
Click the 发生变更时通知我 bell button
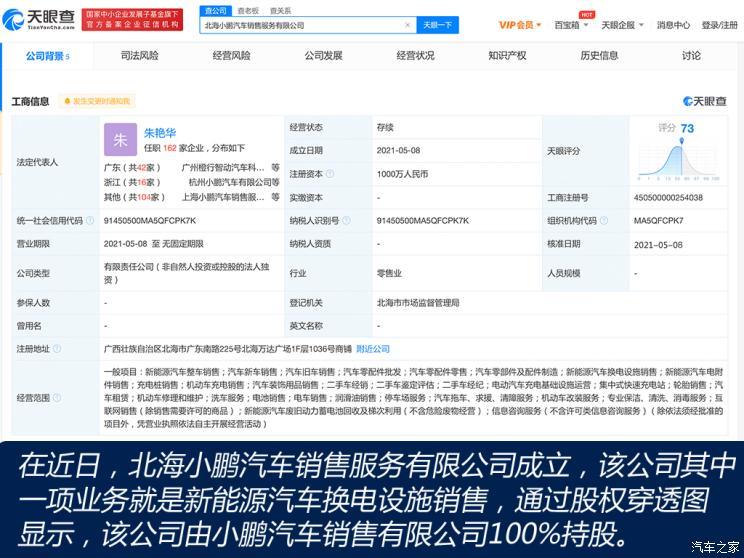[97, 101]
